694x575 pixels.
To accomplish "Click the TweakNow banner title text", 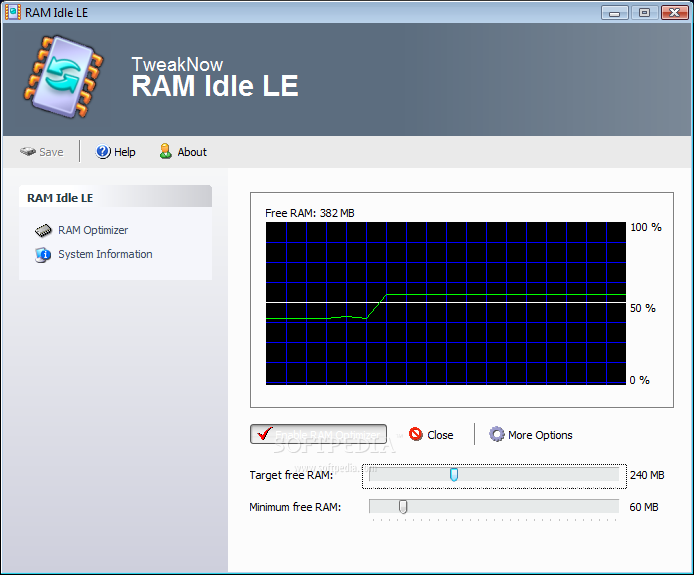I will pos(177,65).
